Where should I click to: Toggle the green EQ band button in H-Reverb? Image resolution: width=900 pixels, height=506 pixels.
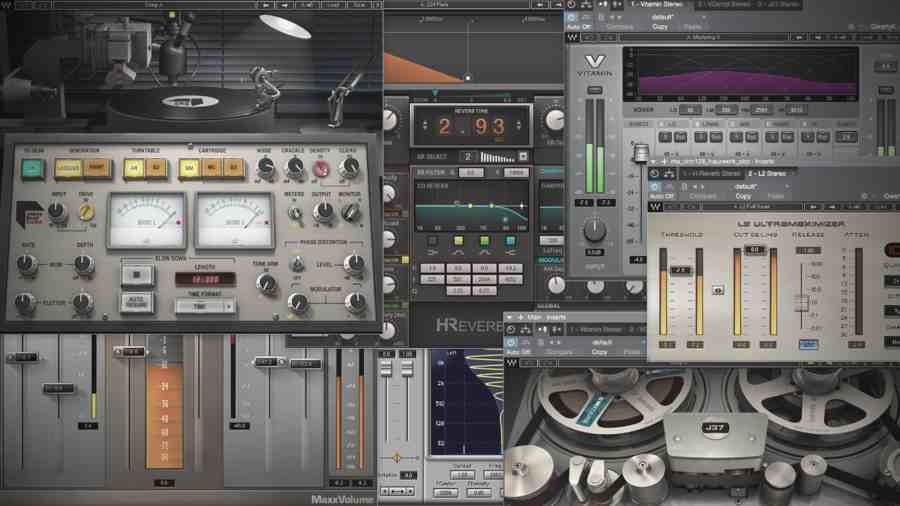tap(484, 241)
